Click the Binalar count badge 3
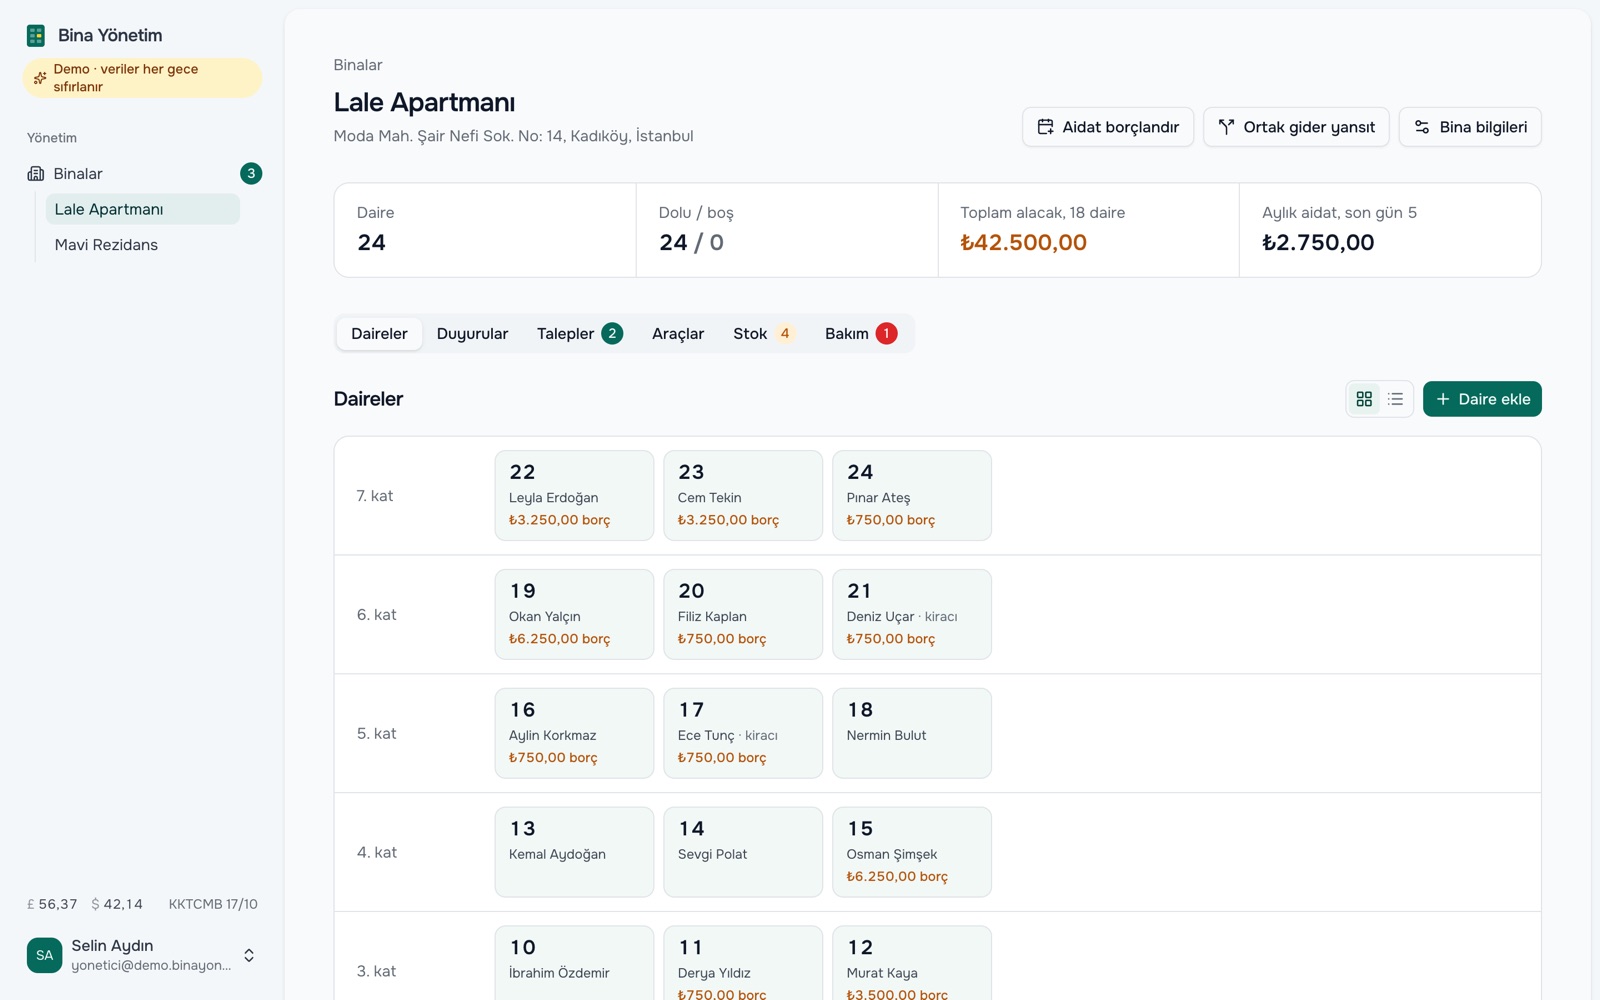Image resolution: width=1600 pixels, height=1000 pixels. [251, 174]
